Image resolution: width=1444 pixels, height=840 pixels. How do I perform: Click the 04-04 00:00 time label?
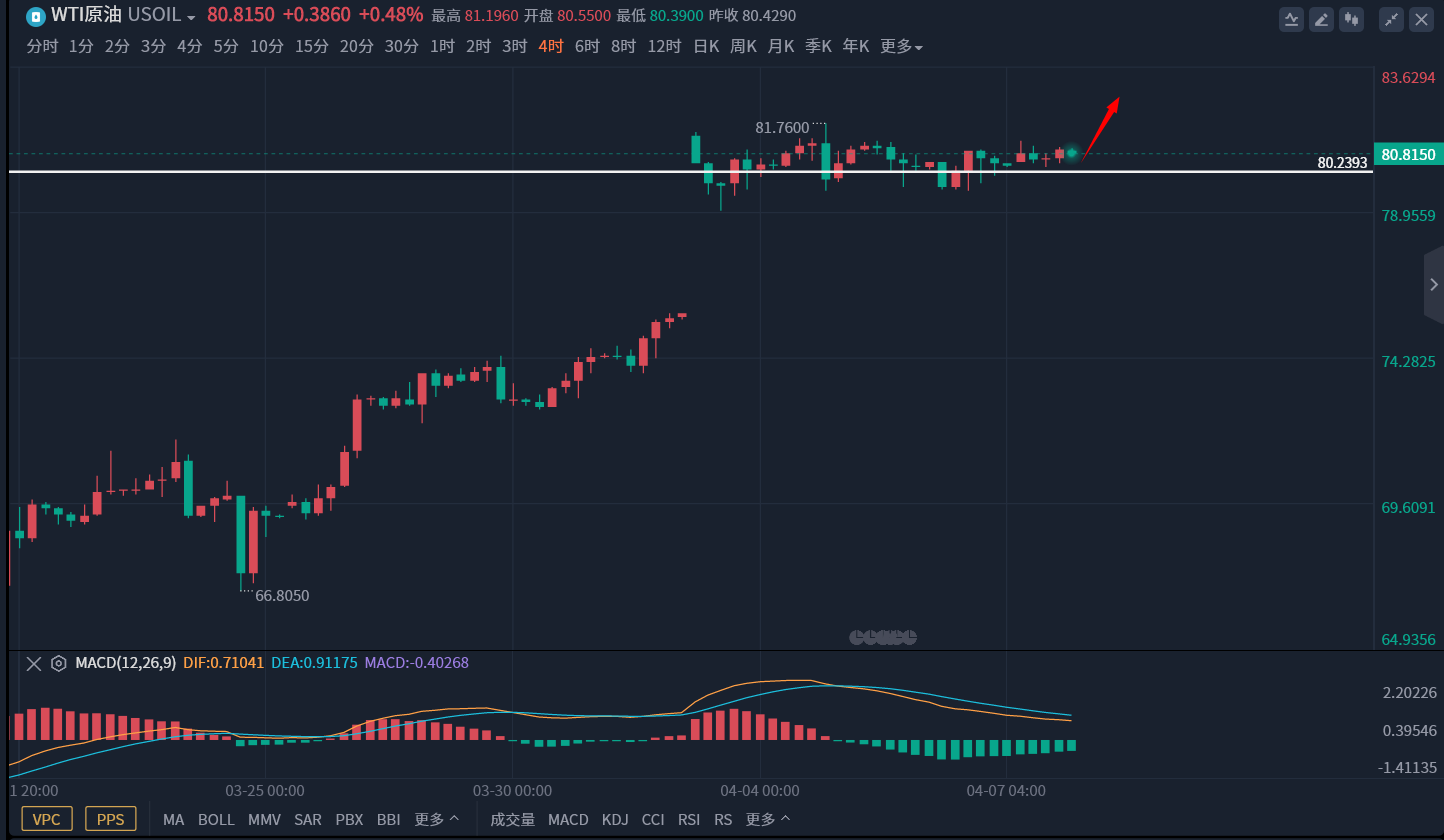tap(760, 791)
